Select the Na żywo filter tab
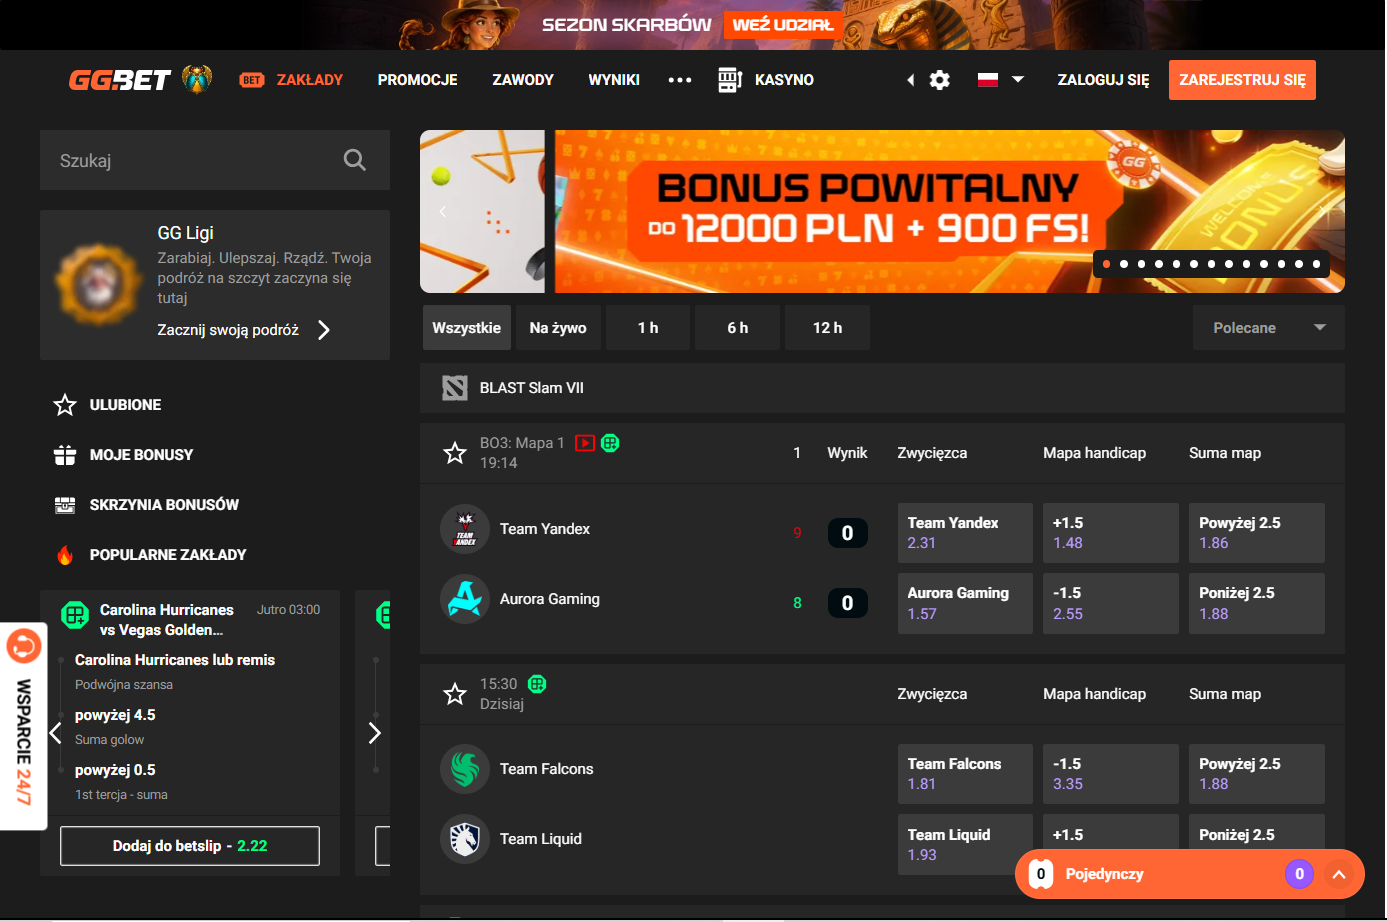This screenshot has height=922, width=1387. [x=558, y=328]
